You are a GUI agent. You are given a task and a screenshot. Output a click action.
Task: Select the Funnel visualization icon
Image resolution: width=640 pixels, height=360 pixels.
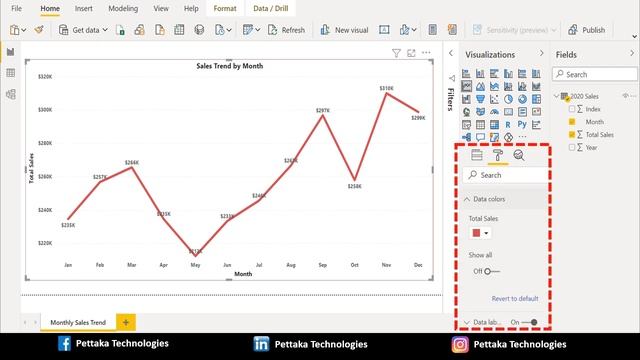tap(480, 99)
